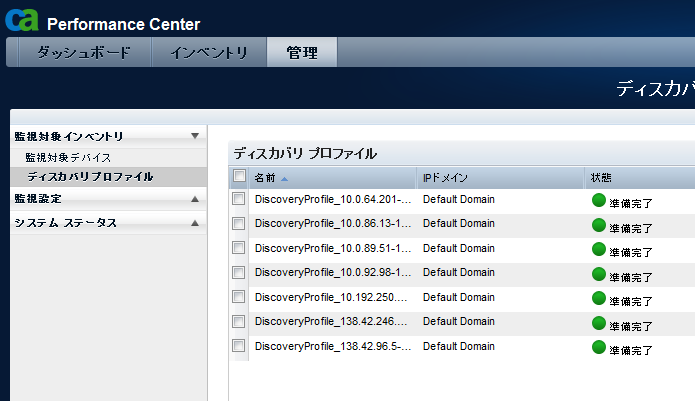
Task: Click green status icon for DiscoveryProfile_10.0.92.98
Action: tap(599, 274)
